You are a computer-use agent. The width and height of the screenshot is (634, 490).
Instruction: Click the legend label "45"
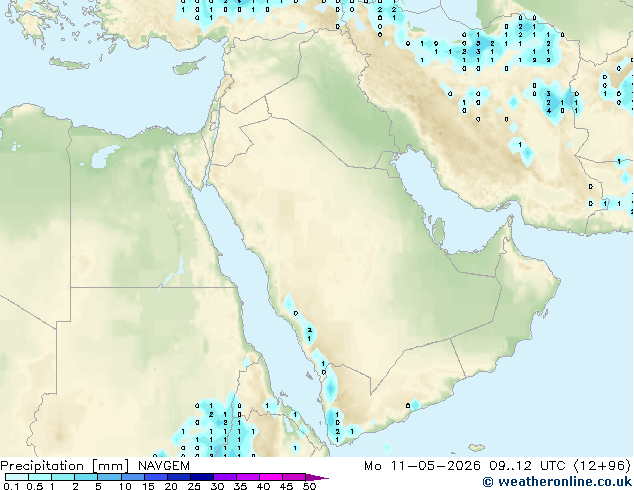click(x=286, y=486)
